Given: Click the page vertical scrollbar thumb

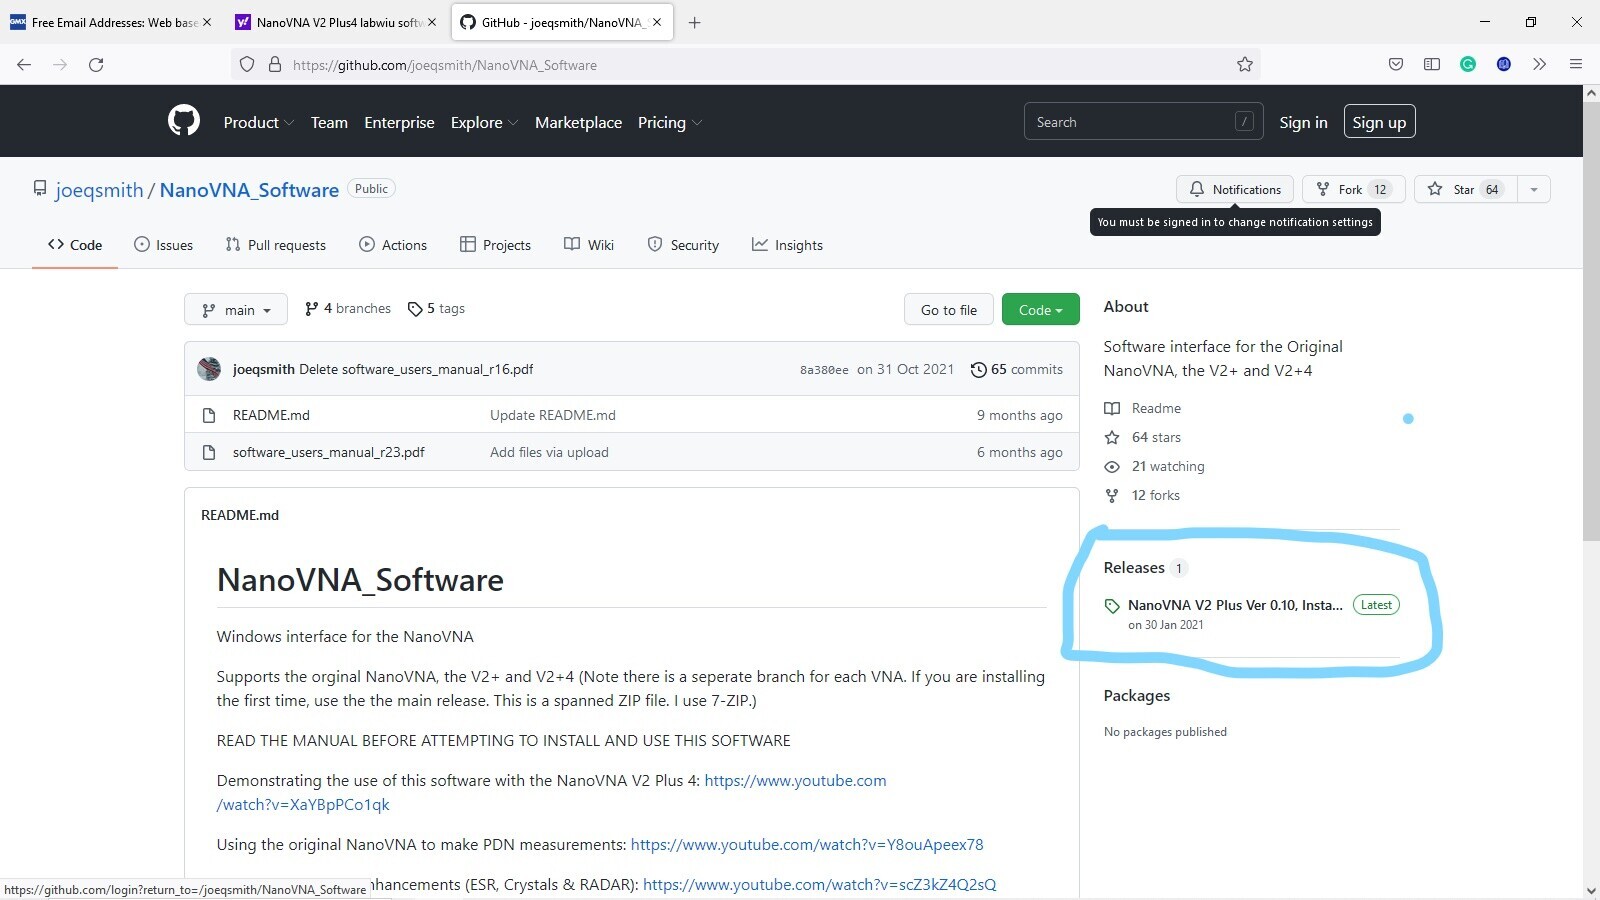Looking at the screenshot, I should coord(1591,320).
